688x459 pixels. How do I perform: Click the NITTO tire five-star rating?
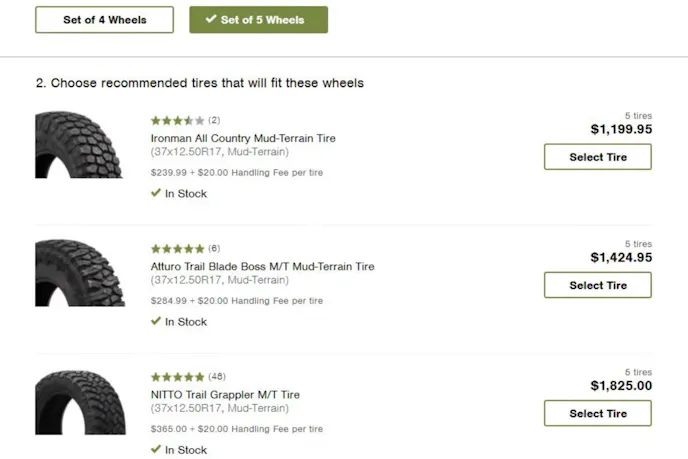[177, 377]
